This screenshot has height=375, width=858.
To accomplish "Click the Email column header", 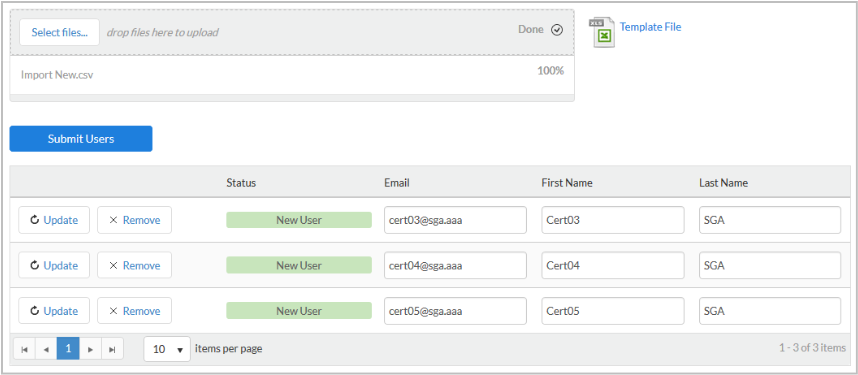I will [397, 183].
